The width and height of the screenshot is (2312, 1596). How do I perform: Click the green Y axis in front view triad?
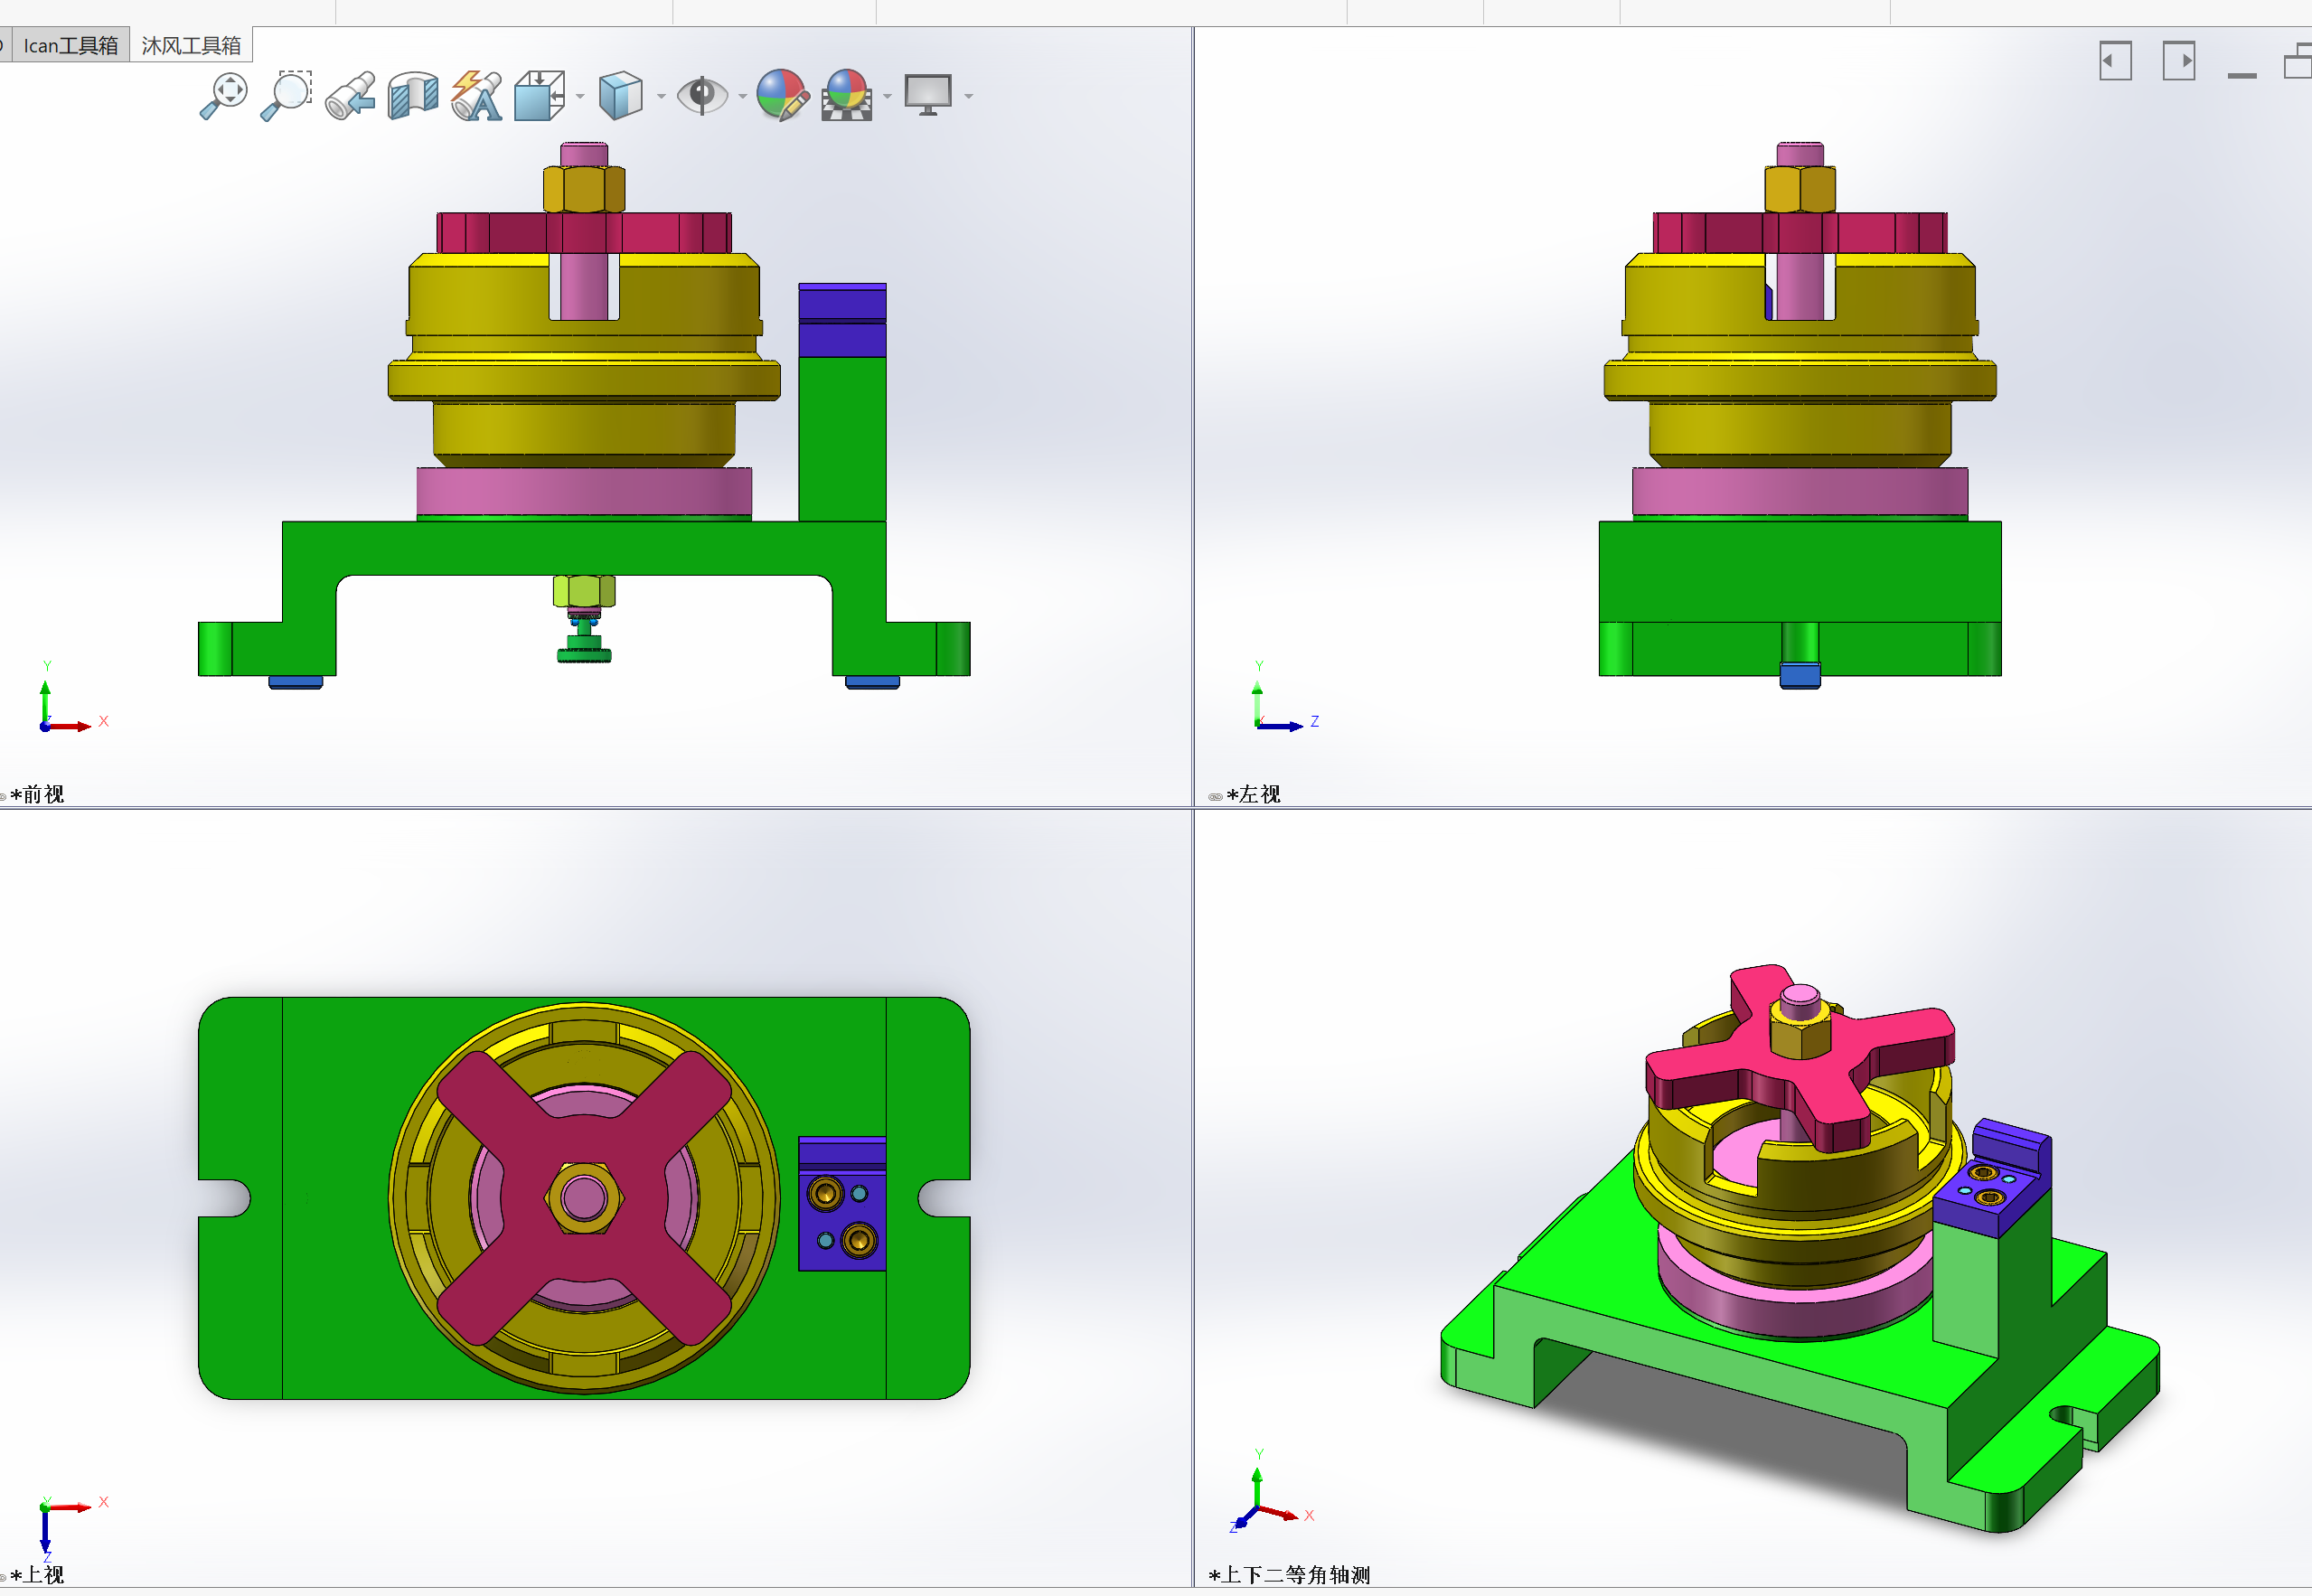click(45, 702)
